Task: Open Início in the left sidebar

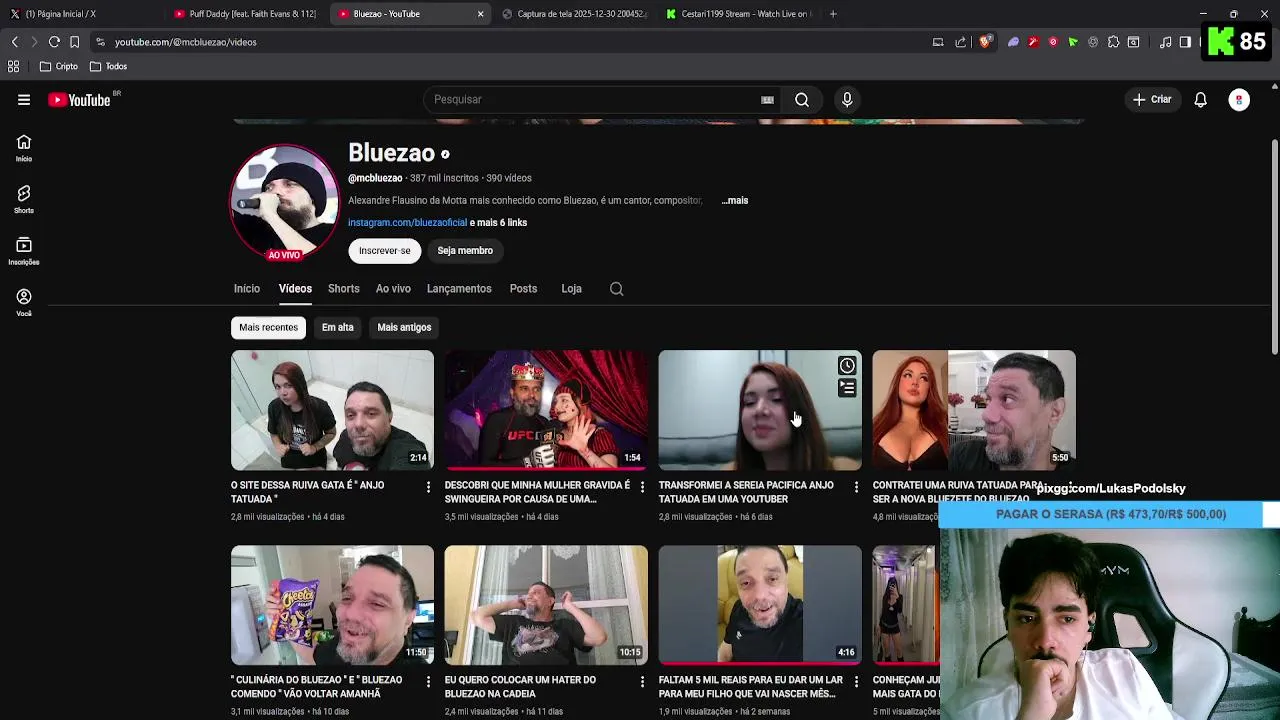Action: tap(24, 148)
